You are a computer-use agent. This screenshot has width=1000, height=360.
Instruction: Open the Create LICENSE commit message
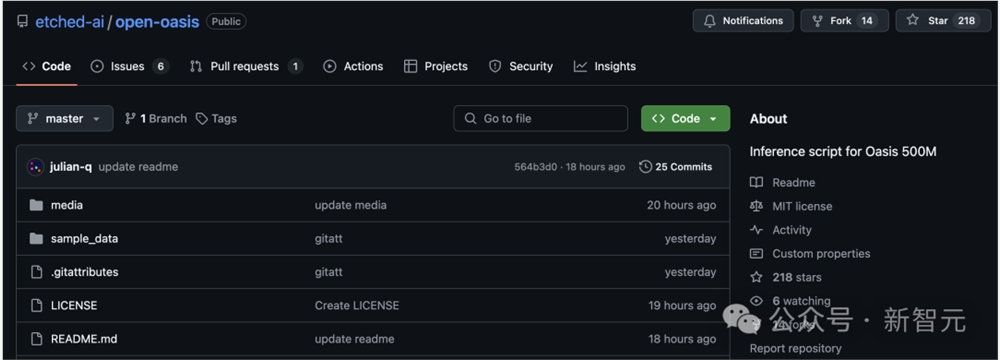(357, 305)
